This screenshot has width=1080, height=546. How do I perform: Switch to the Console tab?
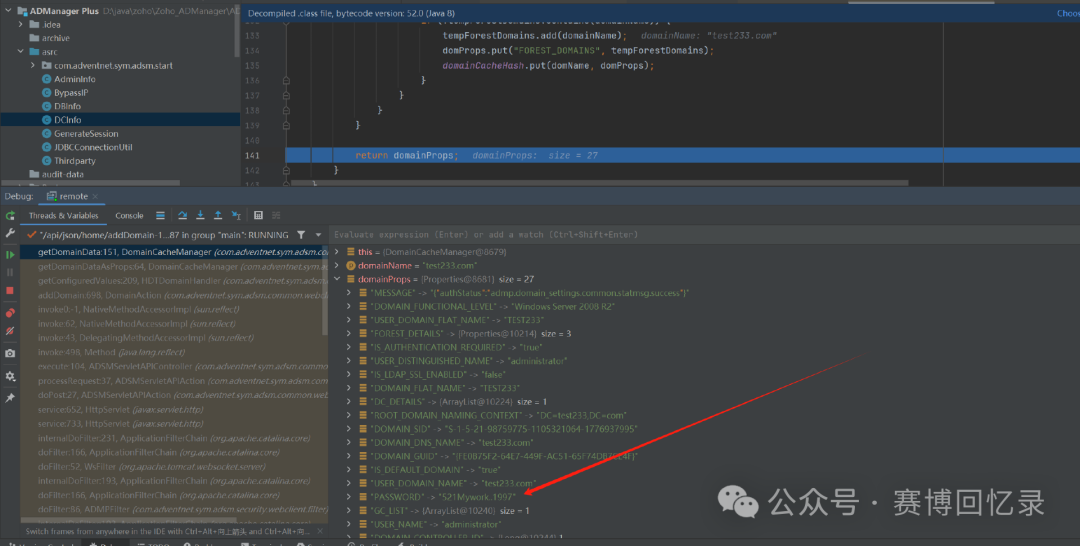pyautogui.click(x=129, y=216)
